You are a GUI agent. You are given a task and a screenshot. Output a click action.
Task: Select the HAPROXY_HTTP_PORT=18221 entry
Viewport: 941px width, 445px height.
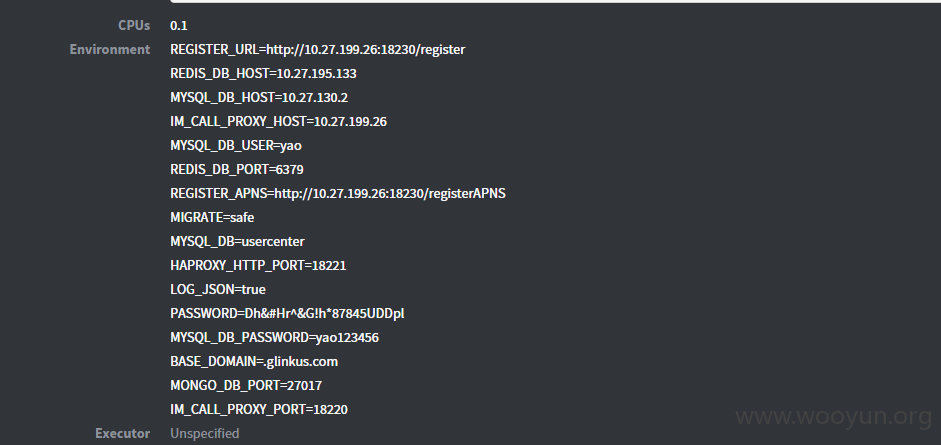point(258,265)
